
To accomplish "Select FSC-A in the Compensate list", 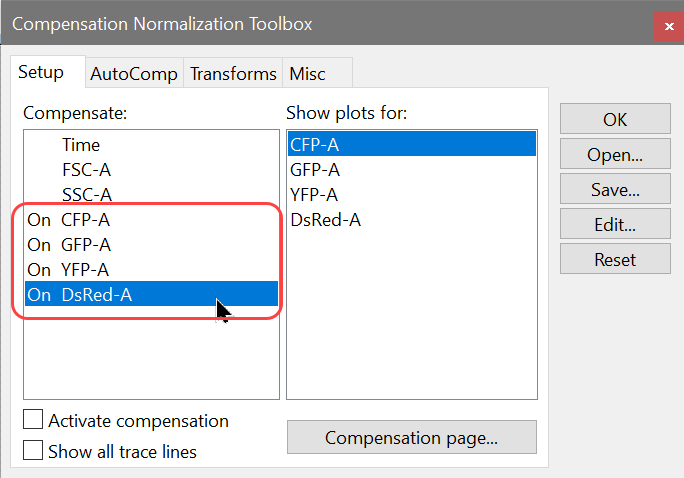I will [86, 170].
